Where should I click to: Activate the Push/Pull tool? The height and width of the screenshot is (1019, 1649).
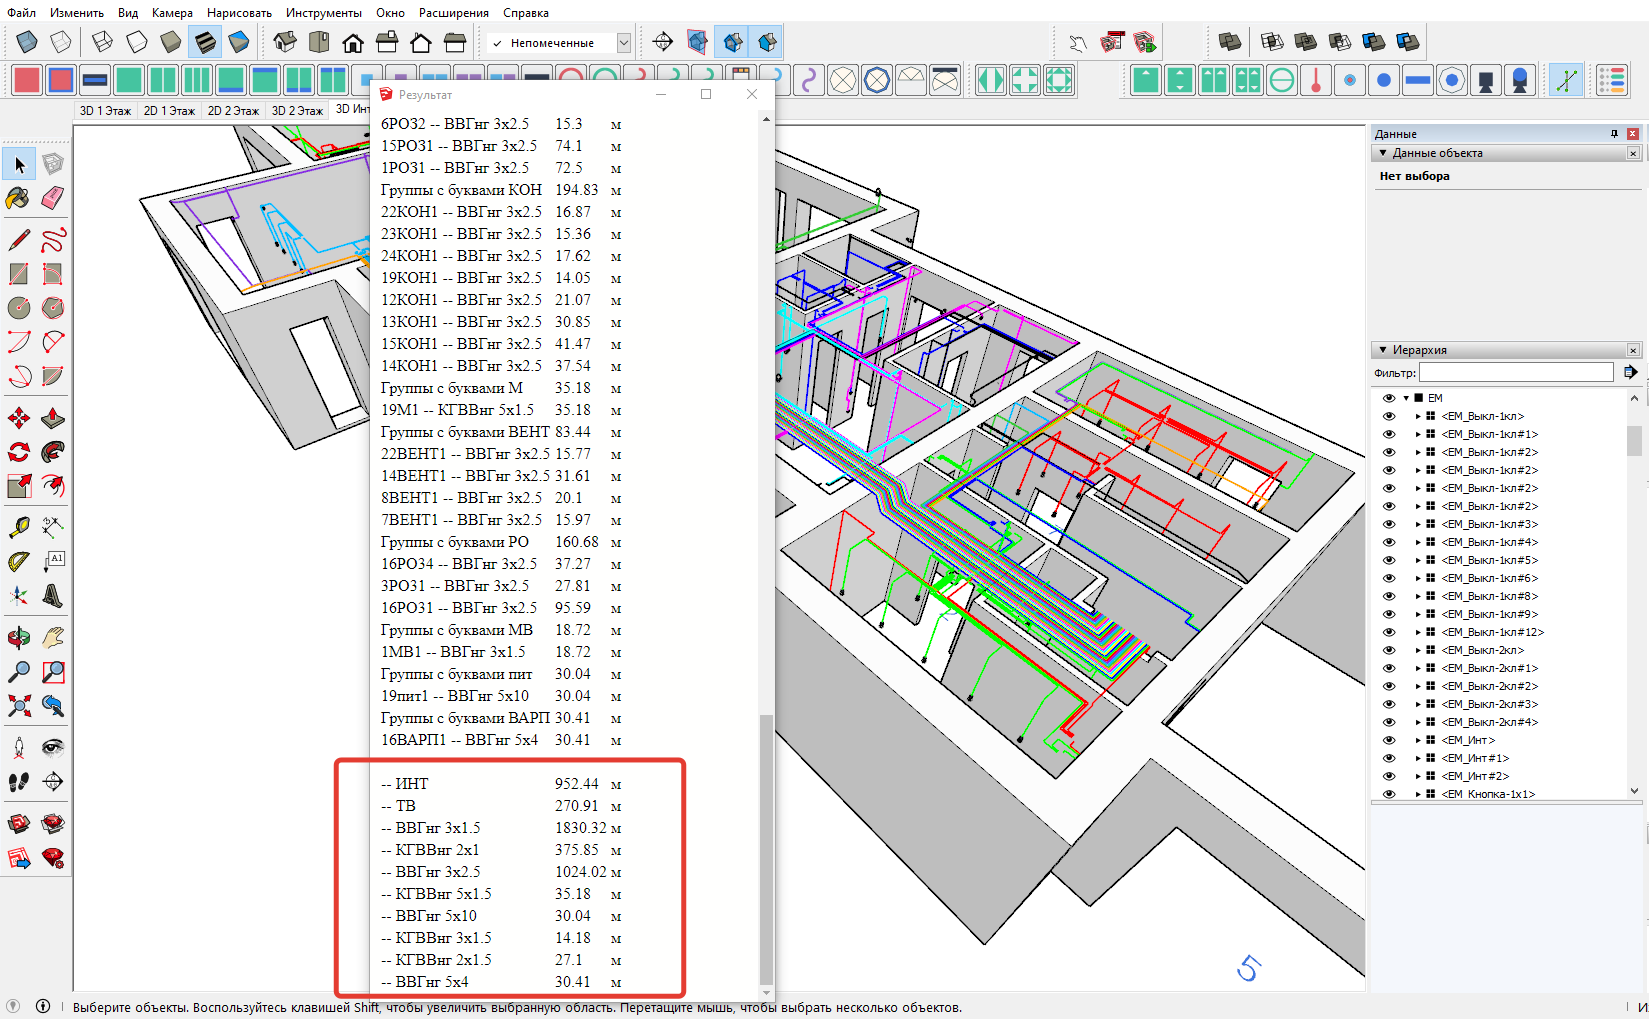pyautogui.click(x=53, y=418)
